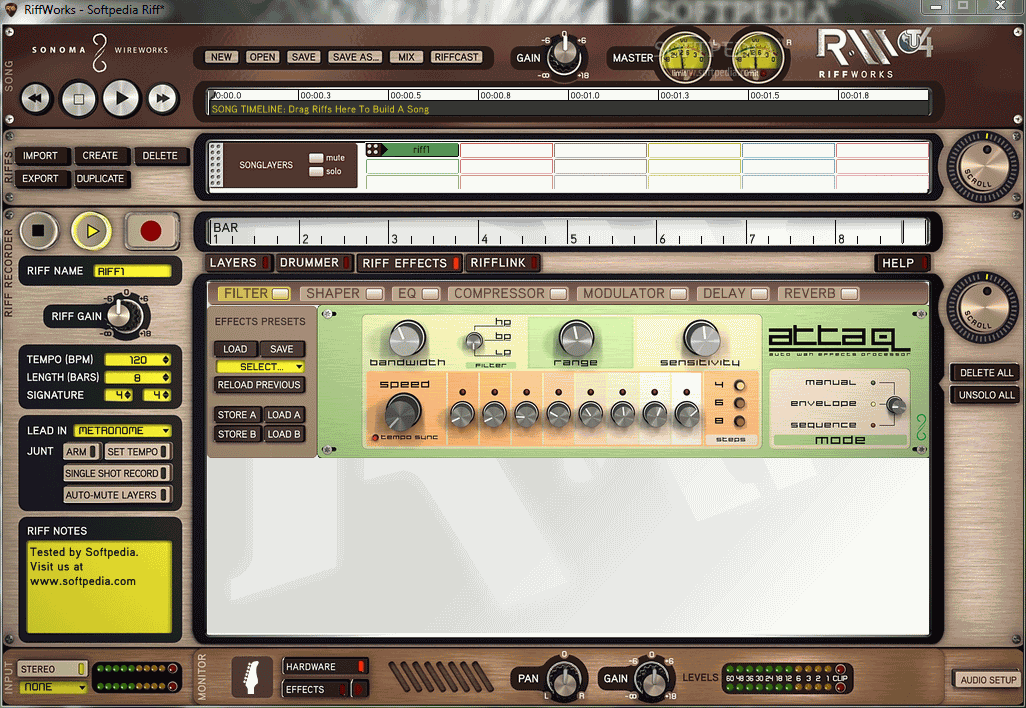The image size is (1026, 708).
Task: Click the songlayers SCROLL knob
Action: (982, 167)
